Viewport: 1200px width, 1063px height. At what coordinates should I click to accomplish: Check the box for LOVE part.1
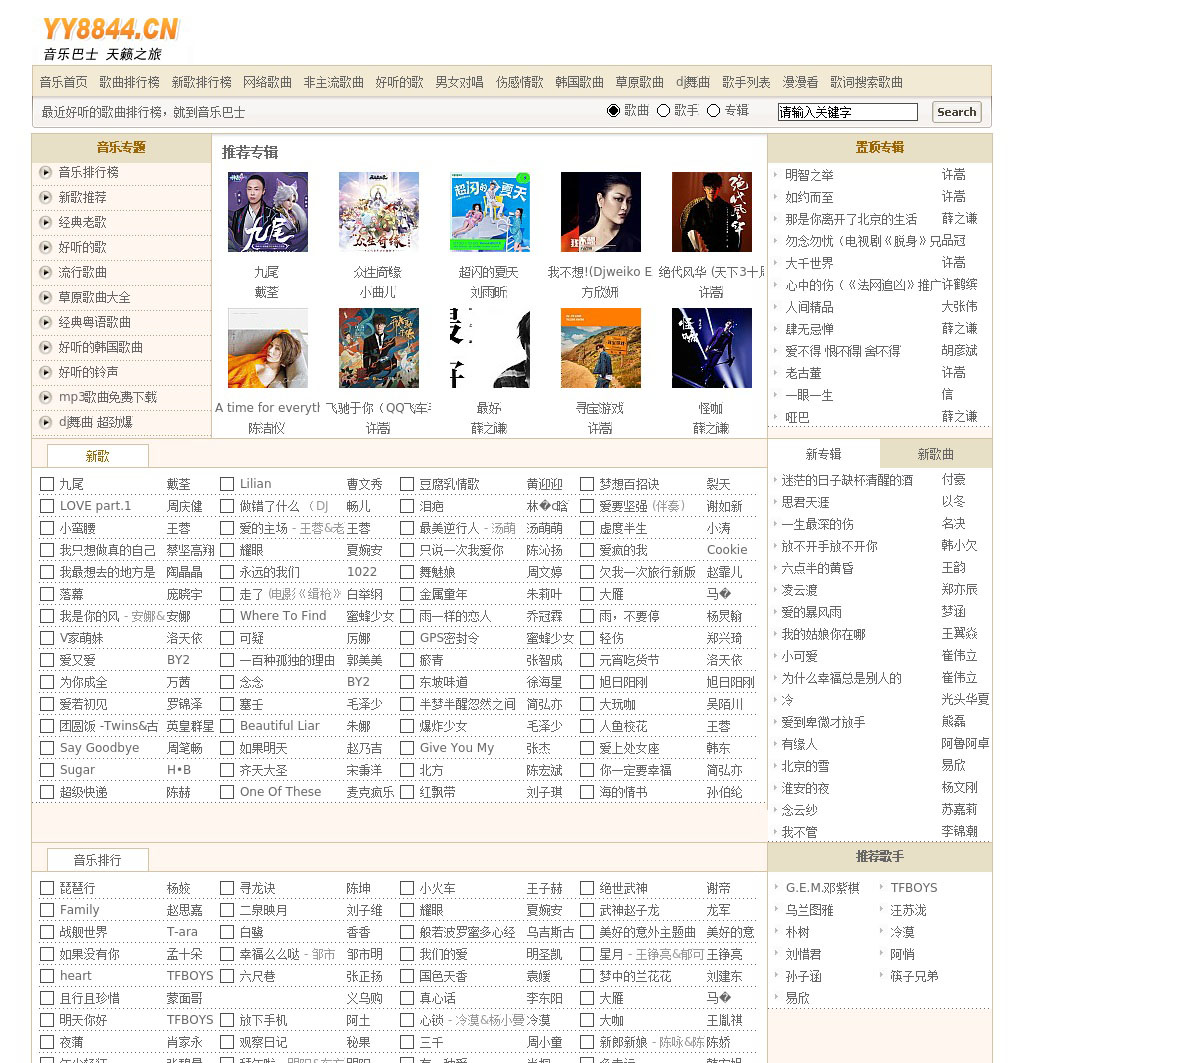(x=47, y=506)
